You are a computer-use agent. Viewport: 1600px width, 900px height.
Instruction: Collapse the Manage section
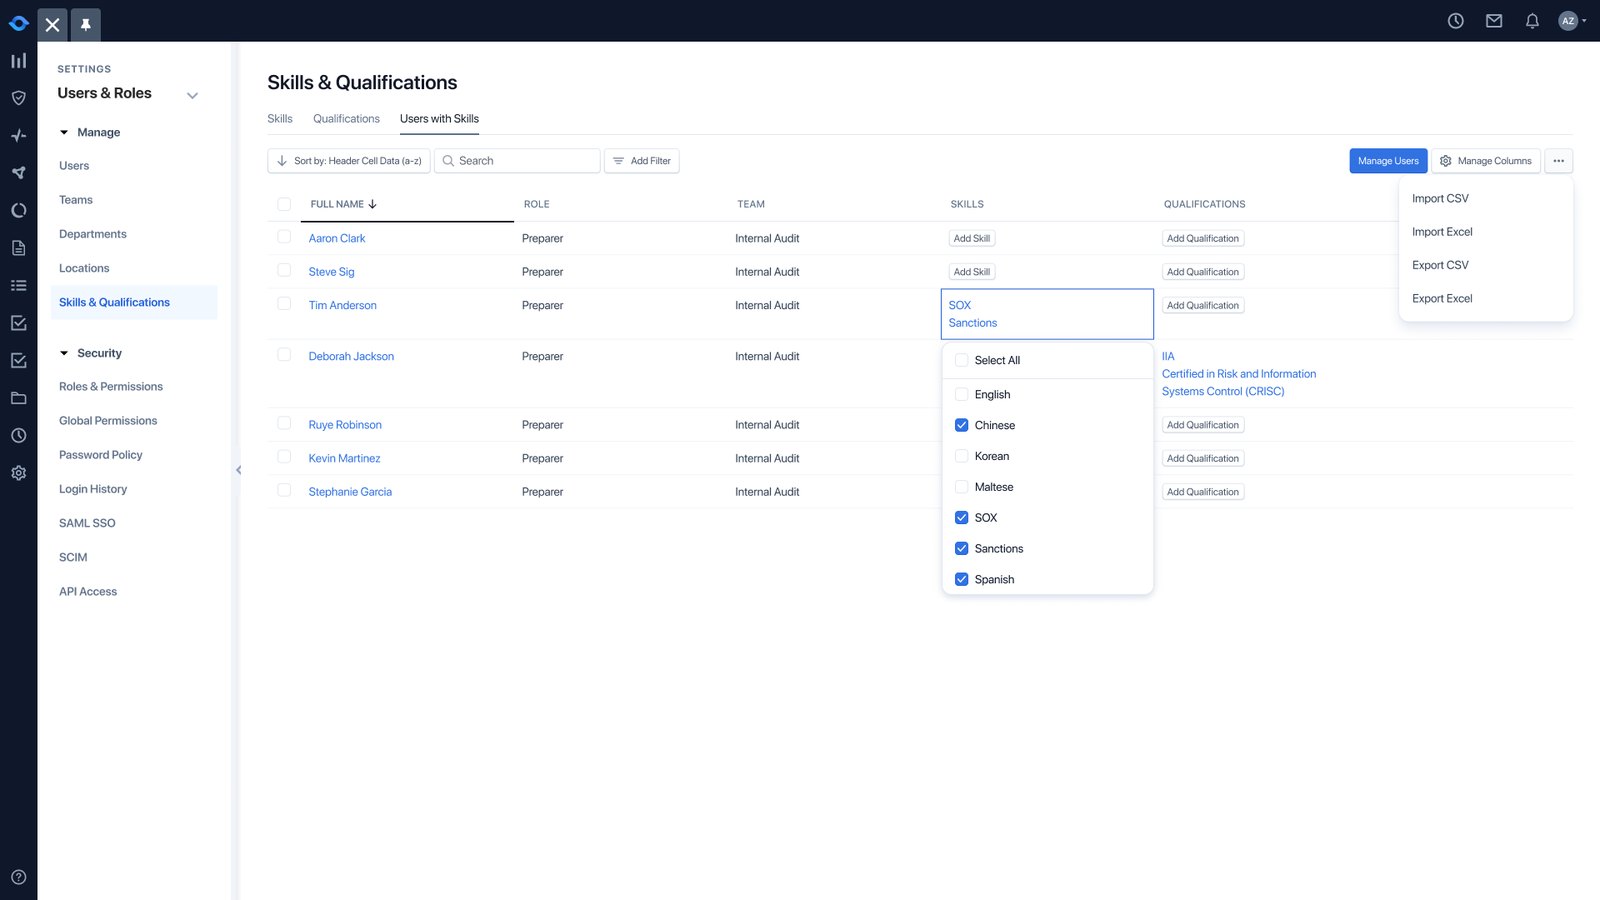tap(64, 132)
